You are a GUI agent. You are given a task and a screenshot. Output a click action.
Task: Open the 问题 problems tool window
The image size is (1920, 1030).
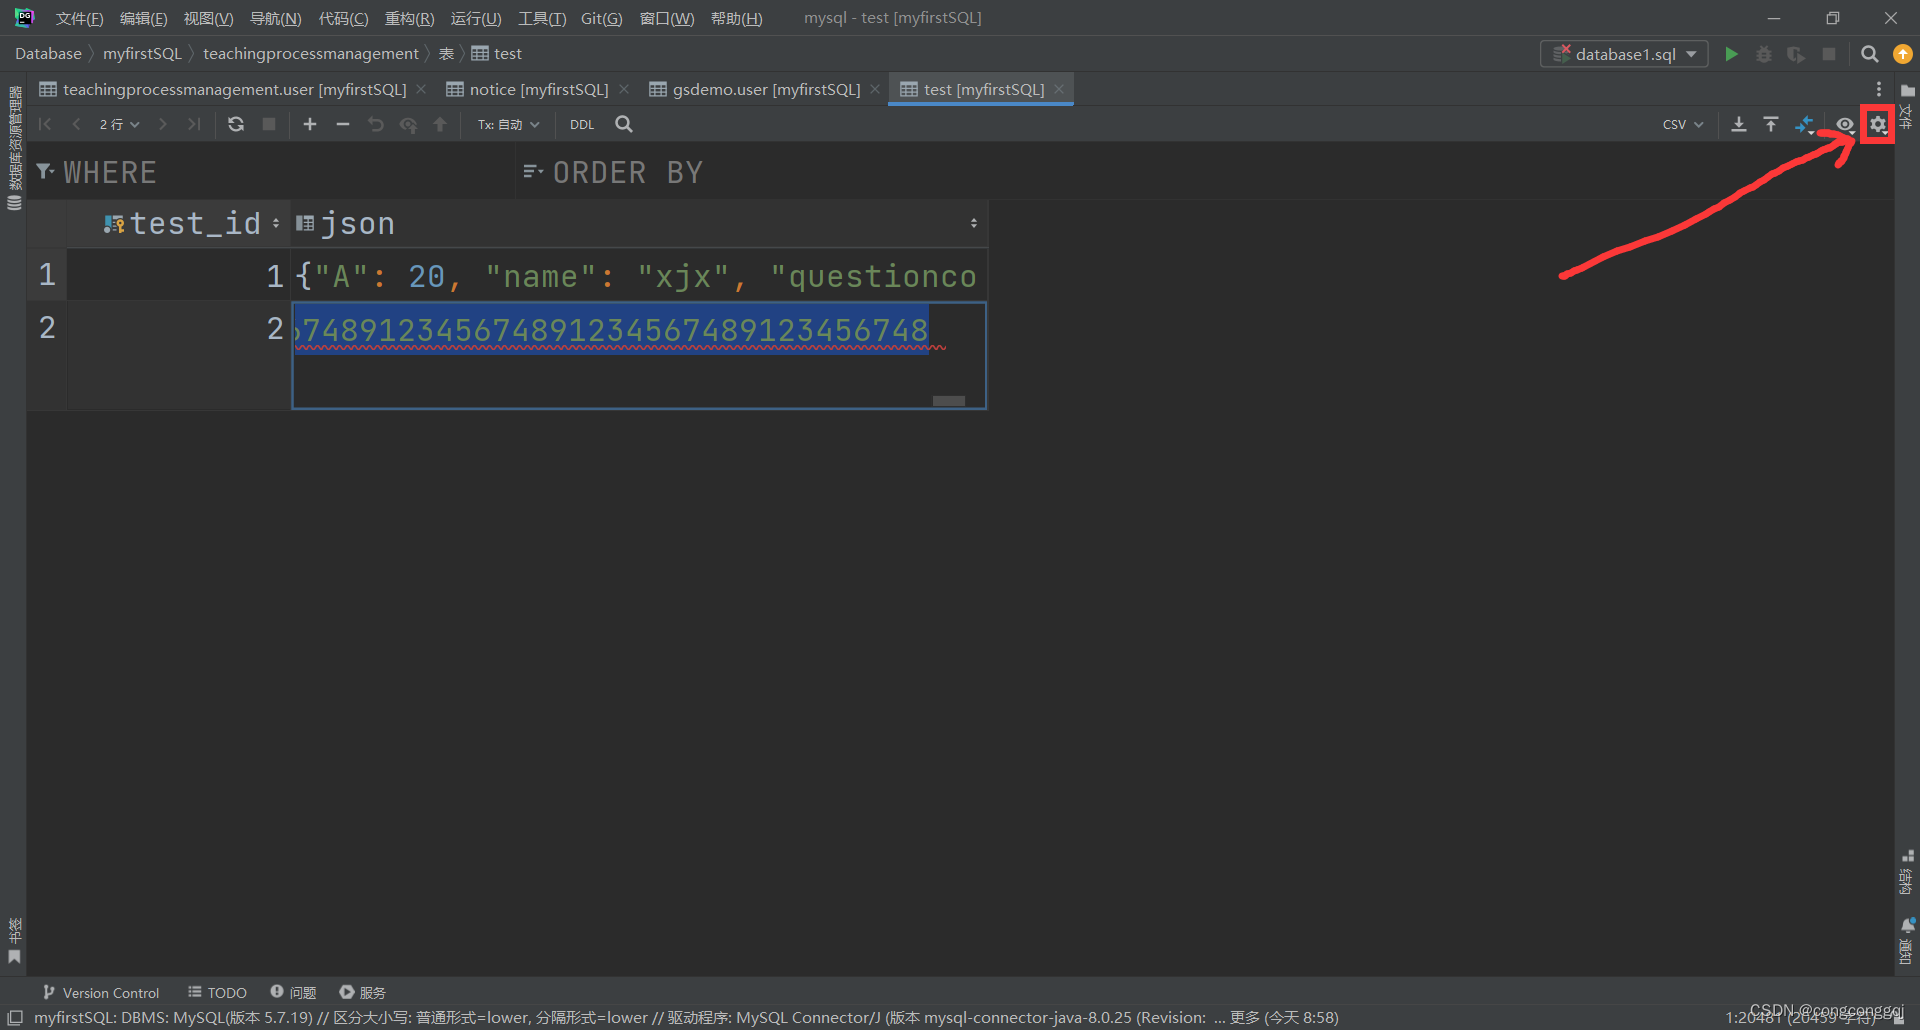293,992
